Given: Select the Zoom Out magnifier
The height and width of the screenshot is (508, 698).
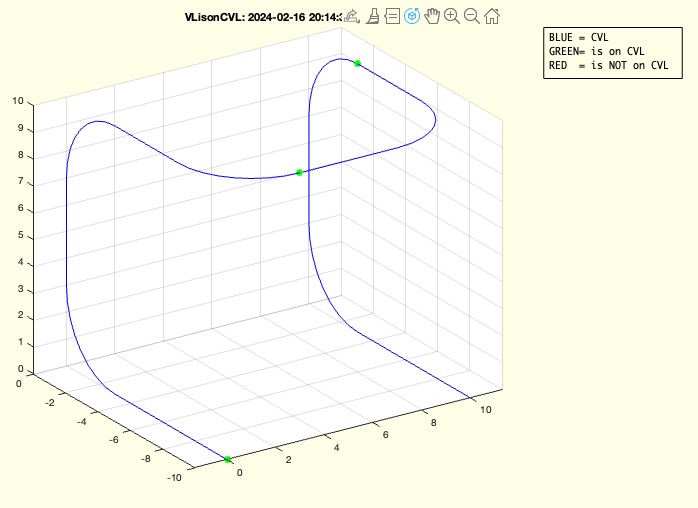Looking at the screenshot, I should [472, 16].
